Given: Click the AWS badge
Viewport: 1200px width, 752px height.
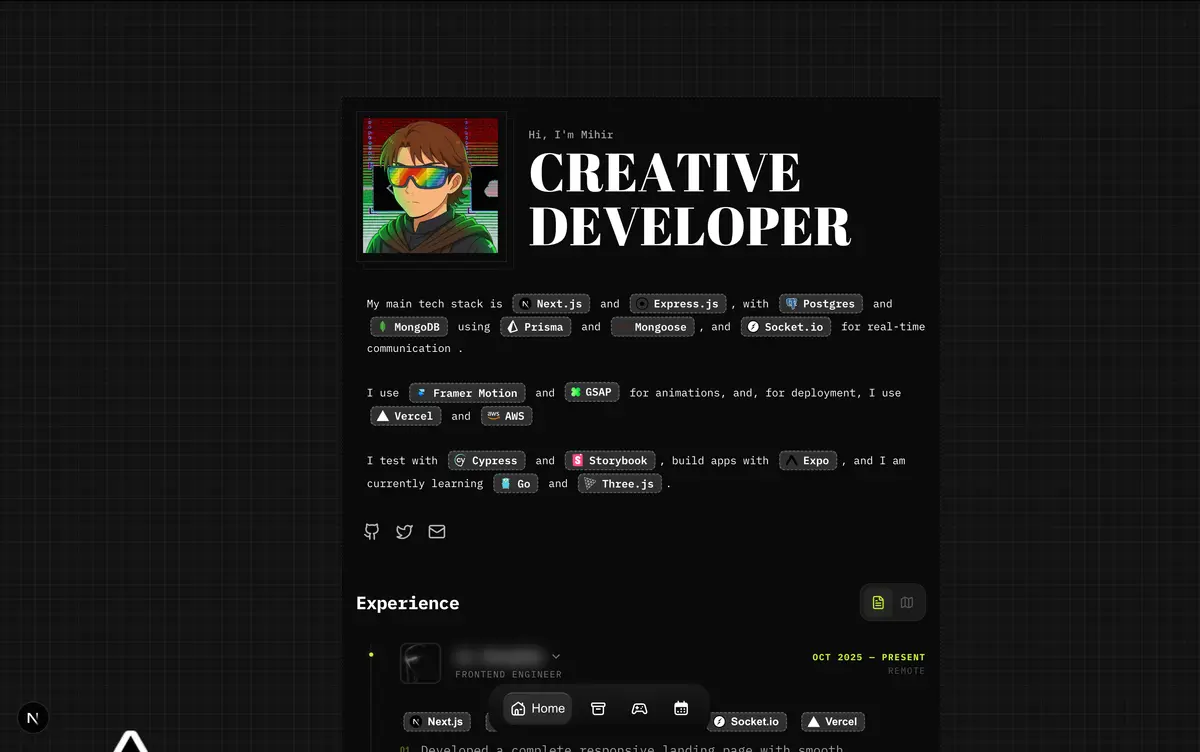Looking at the screenshot, I should tap(507, 416).
